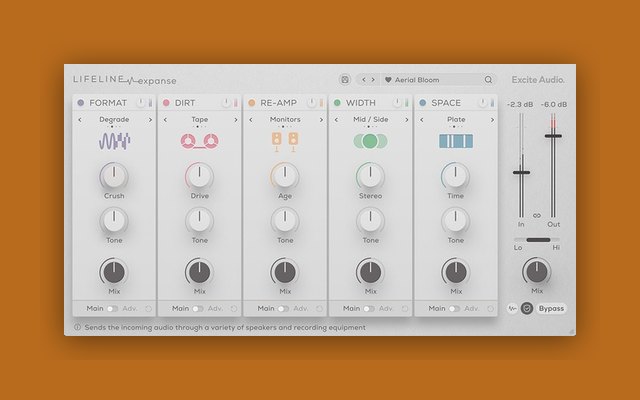Click the small gain knob in SPACE header

point(483,103)
